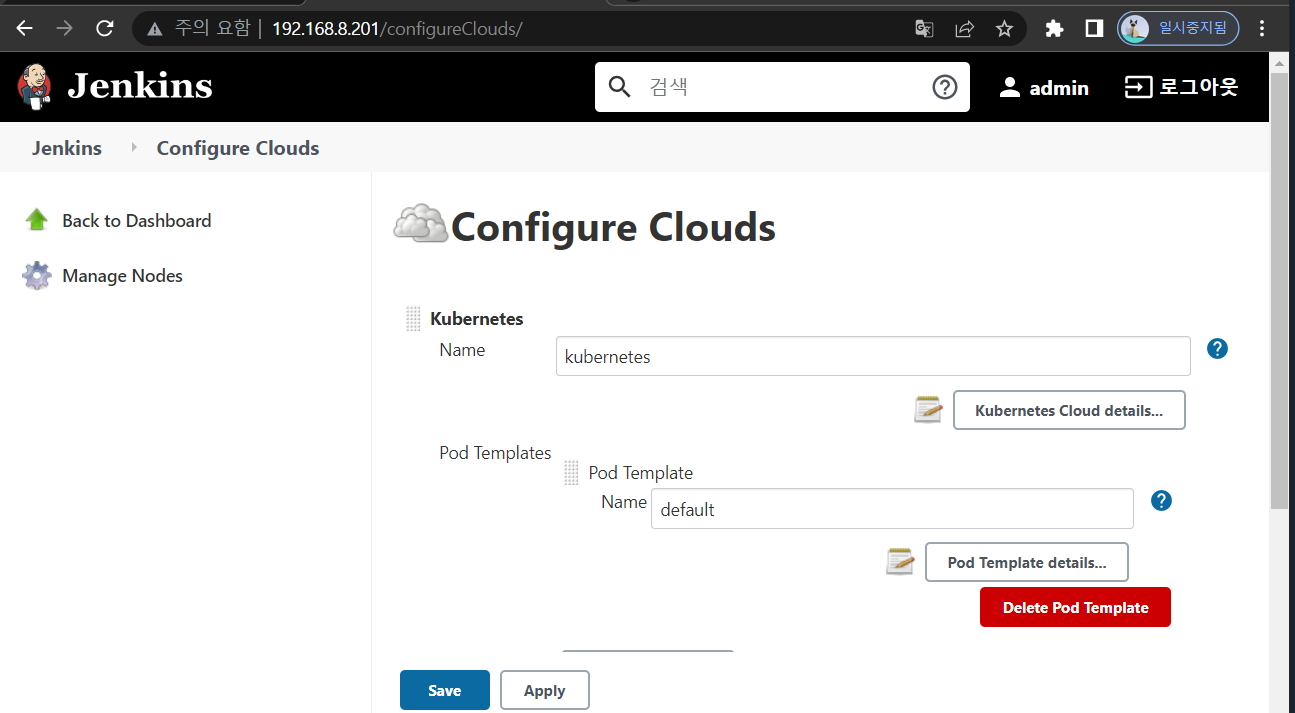Click the admin user person icon
1295x713 pixels.
[1009, 88]
